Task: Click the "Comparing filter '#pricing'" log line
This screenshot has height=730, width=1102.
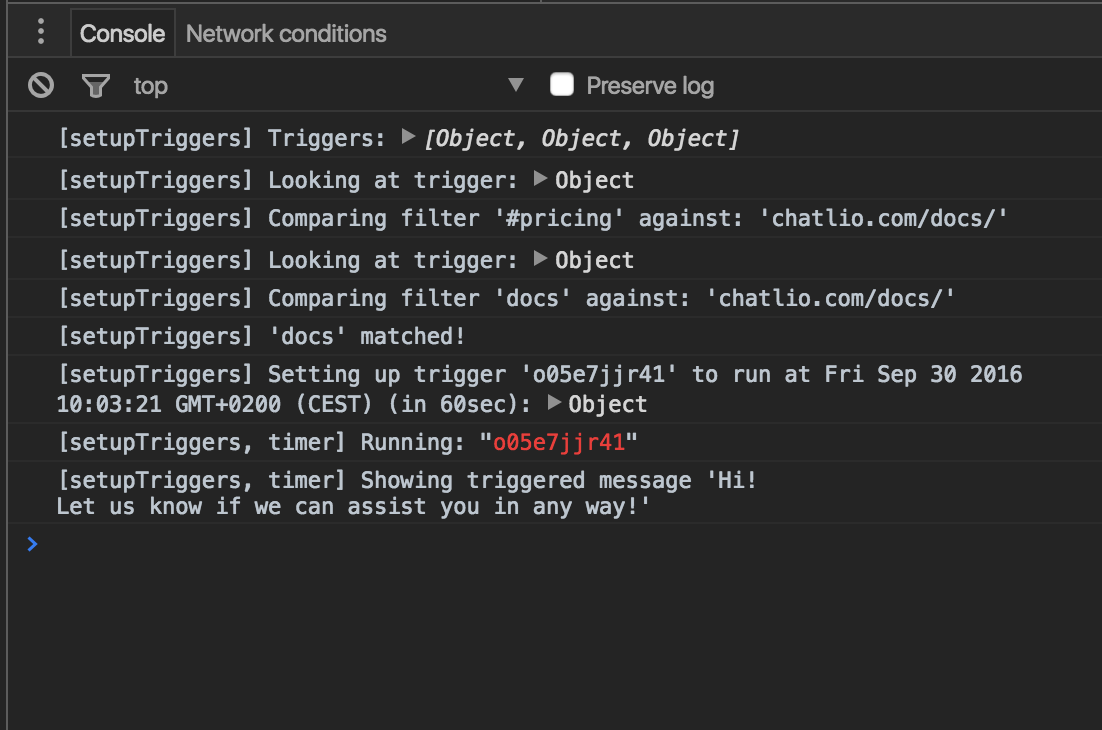Action: click(x=555, y=218)
